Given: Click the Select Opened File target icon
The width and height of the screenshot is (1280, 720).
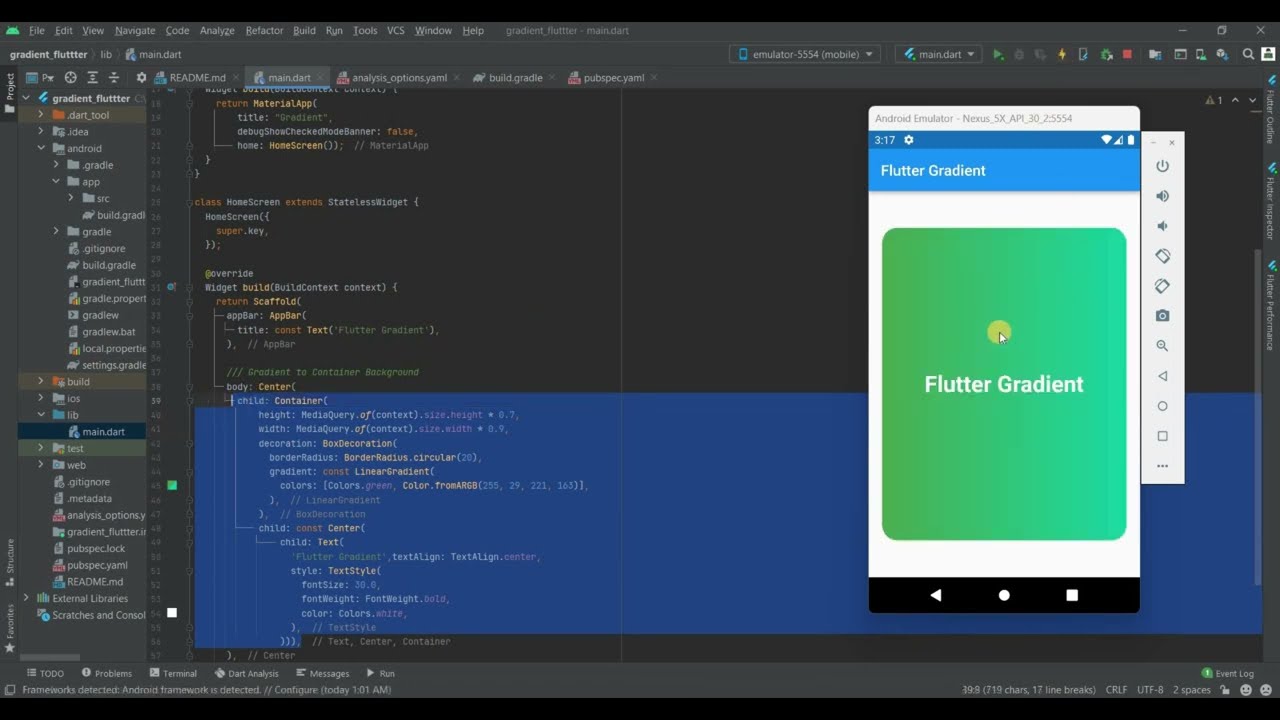Looking at the screenshot, I should (70, 77).
